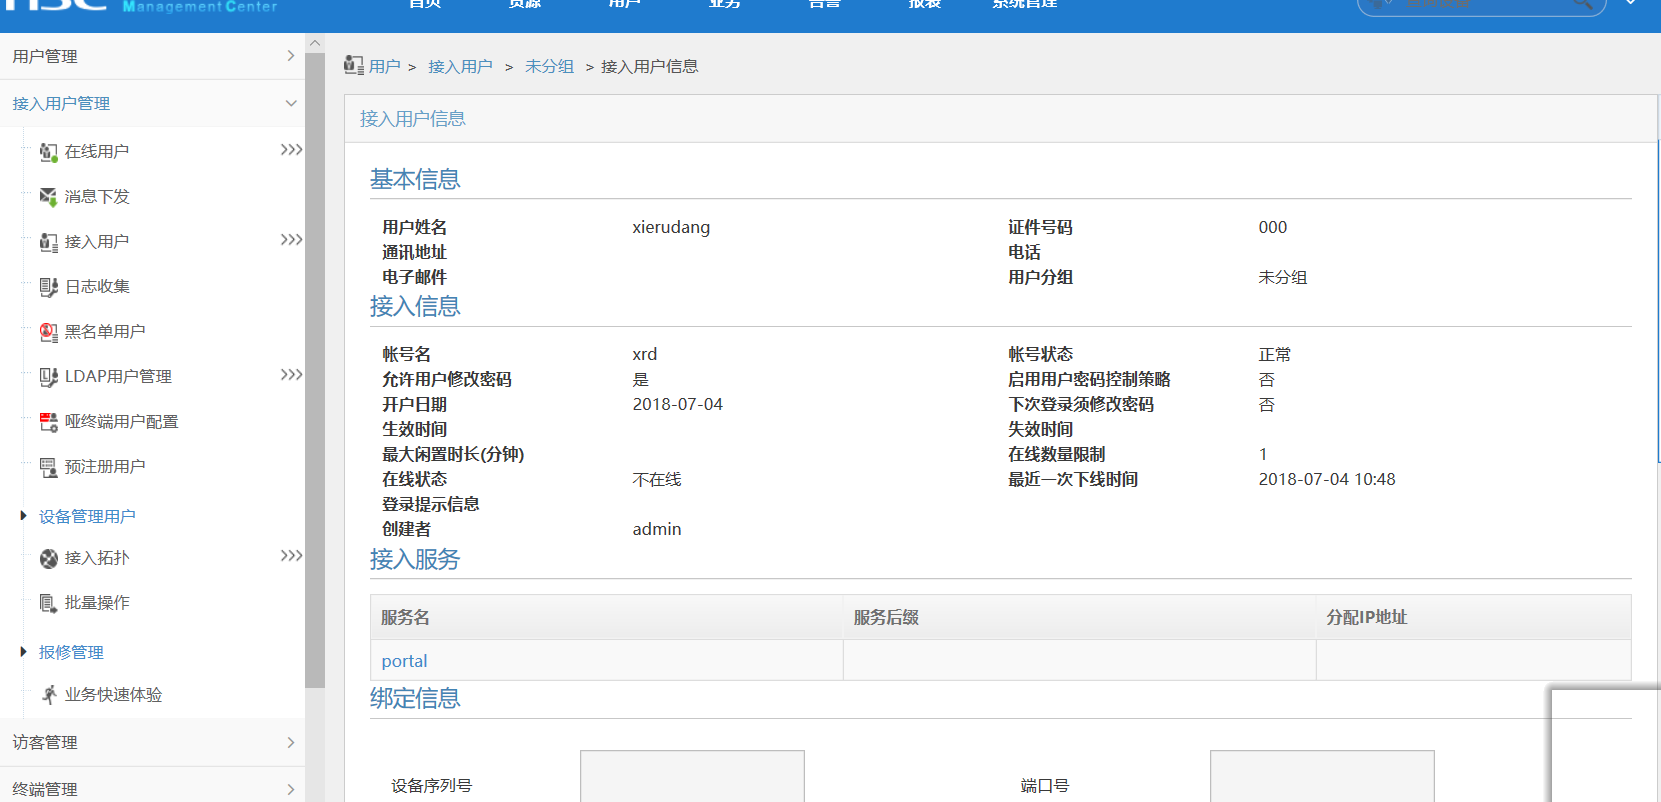This screenshot has height=802, width=1661.
Task: Open the 业务快速体验 running-figure icon
Action: click(48, 695)
